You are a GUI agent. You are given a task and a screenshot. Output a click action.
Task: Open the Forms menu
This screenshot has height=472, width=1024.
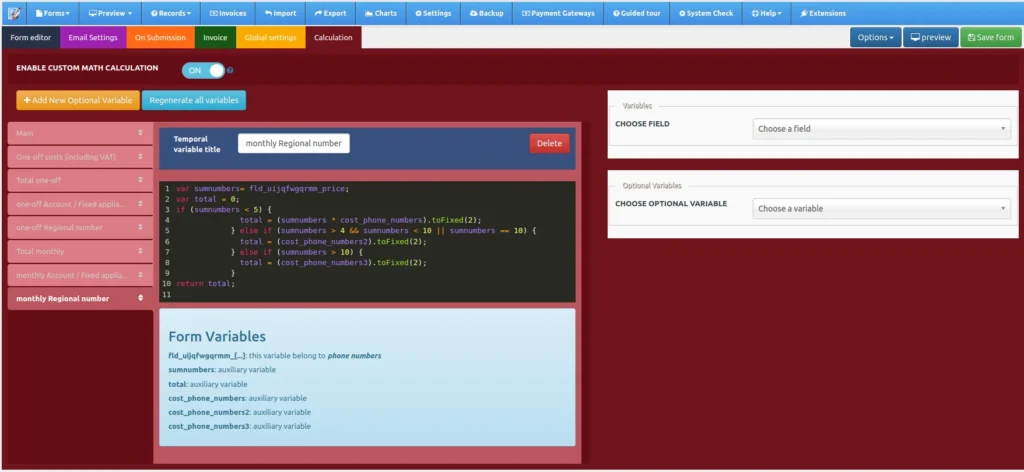coord(52,13)
